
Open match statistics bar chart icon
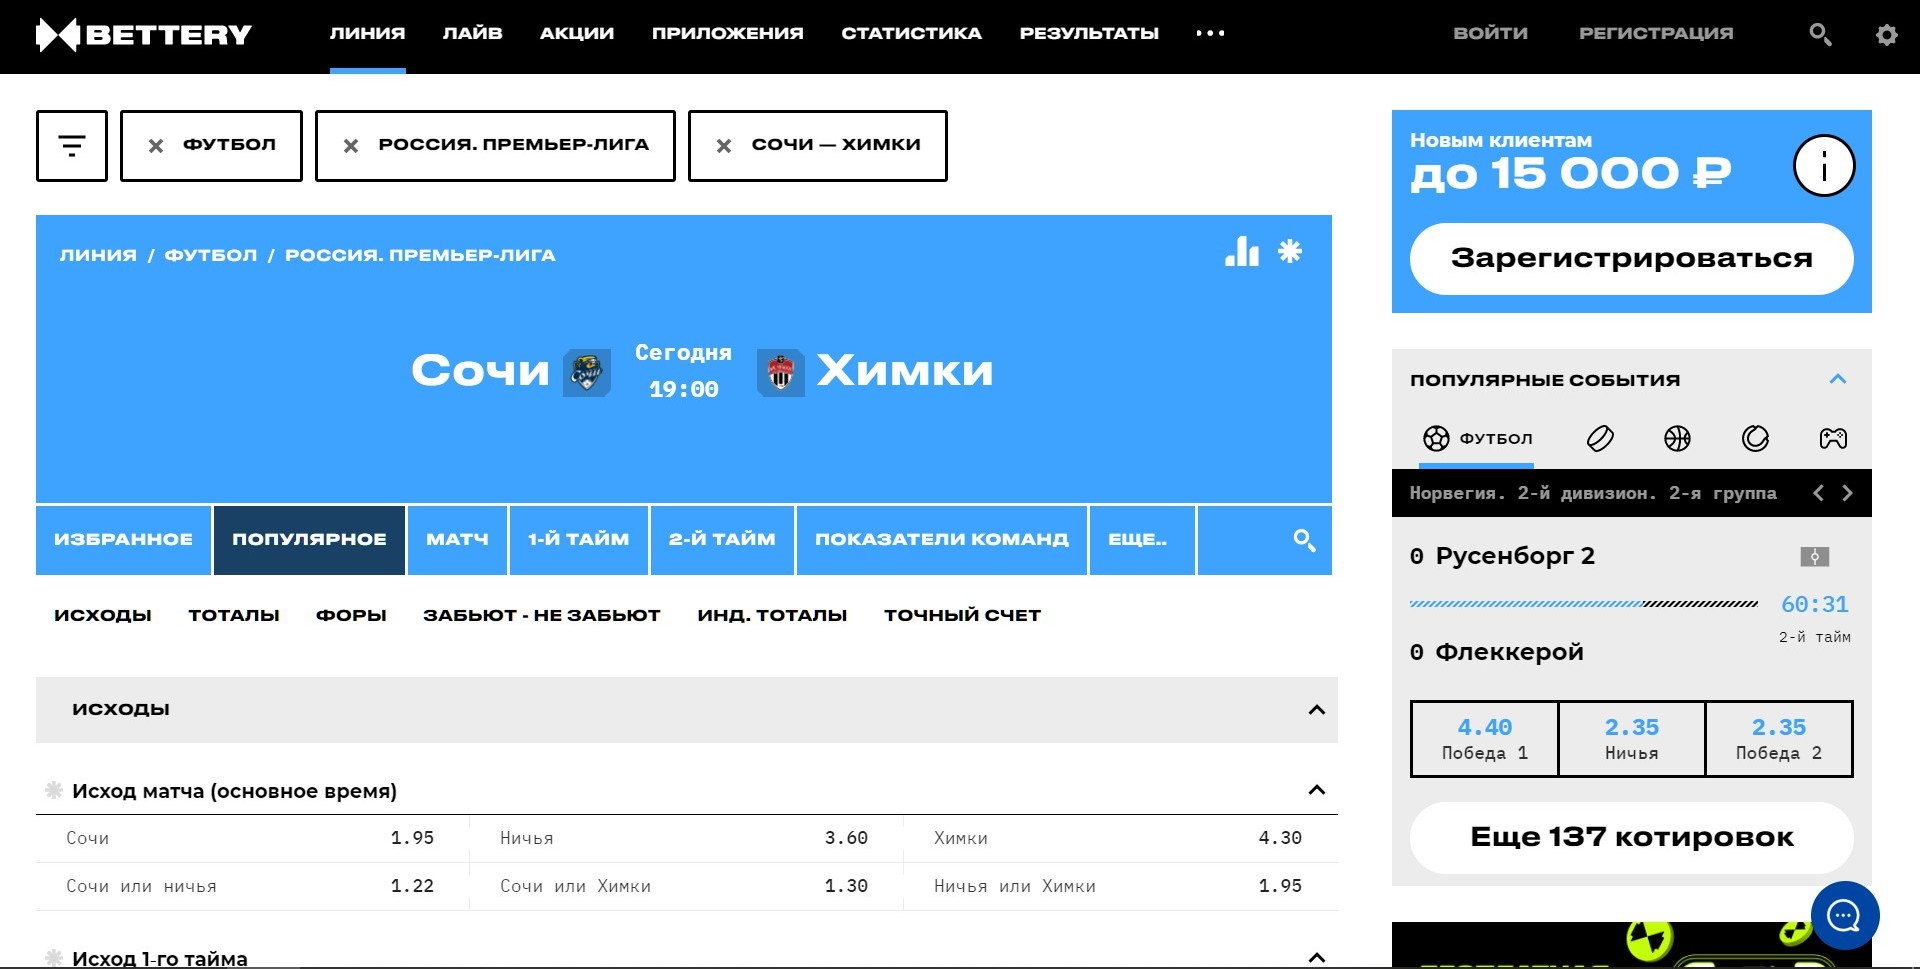[x=1242, y=251]
